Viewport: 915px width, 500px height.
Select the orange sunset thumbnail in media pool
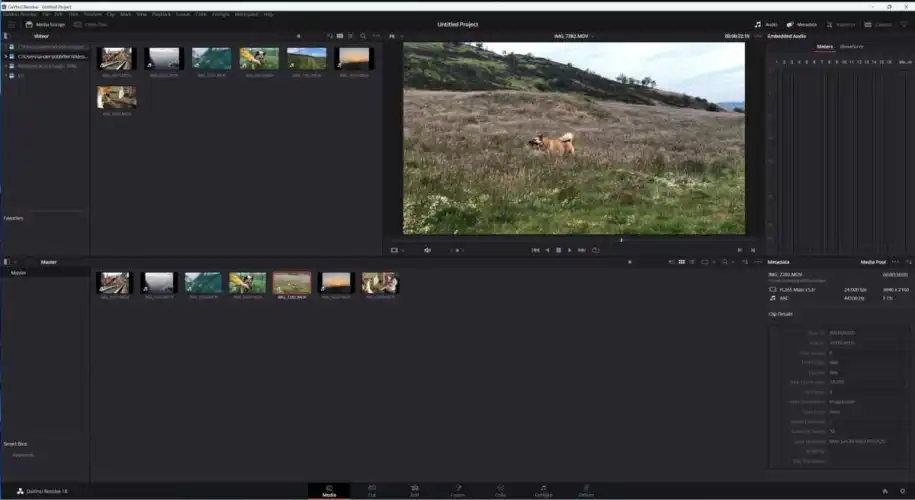tap(336, 283)
